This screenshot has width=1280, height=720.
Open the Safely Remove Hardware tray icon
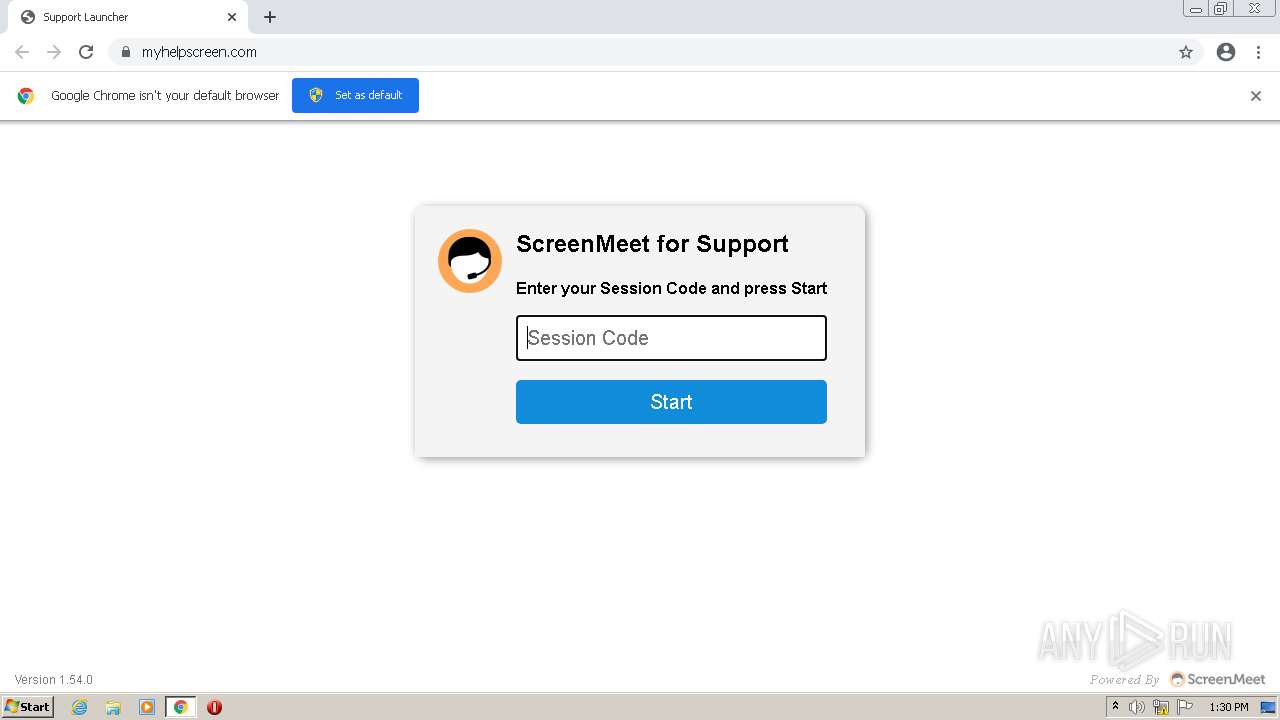tap(1160, 707)
